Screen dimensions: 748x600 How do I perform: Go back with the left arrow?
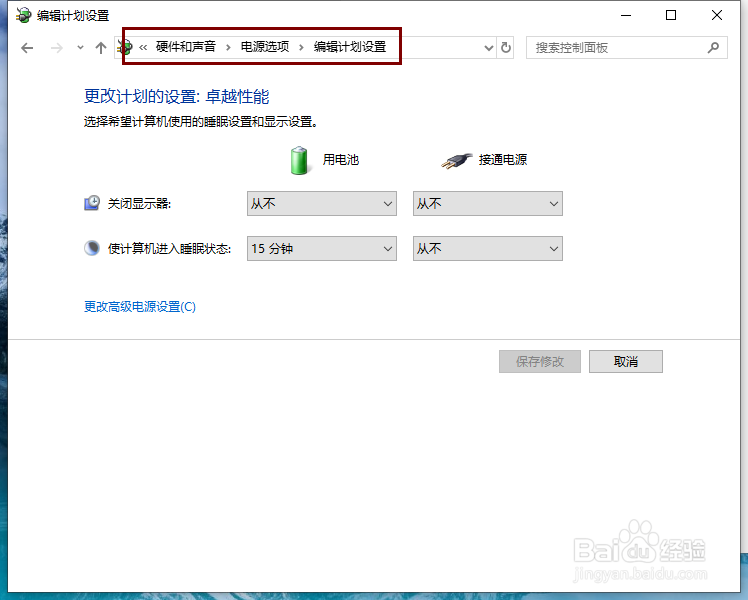pyautogui.click(x=27, y=48)
